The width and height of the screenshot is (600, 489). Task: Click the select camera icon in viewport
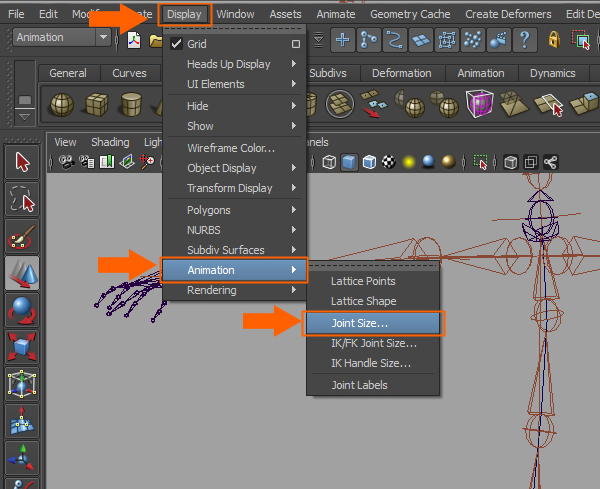click(x=67, y=162)
